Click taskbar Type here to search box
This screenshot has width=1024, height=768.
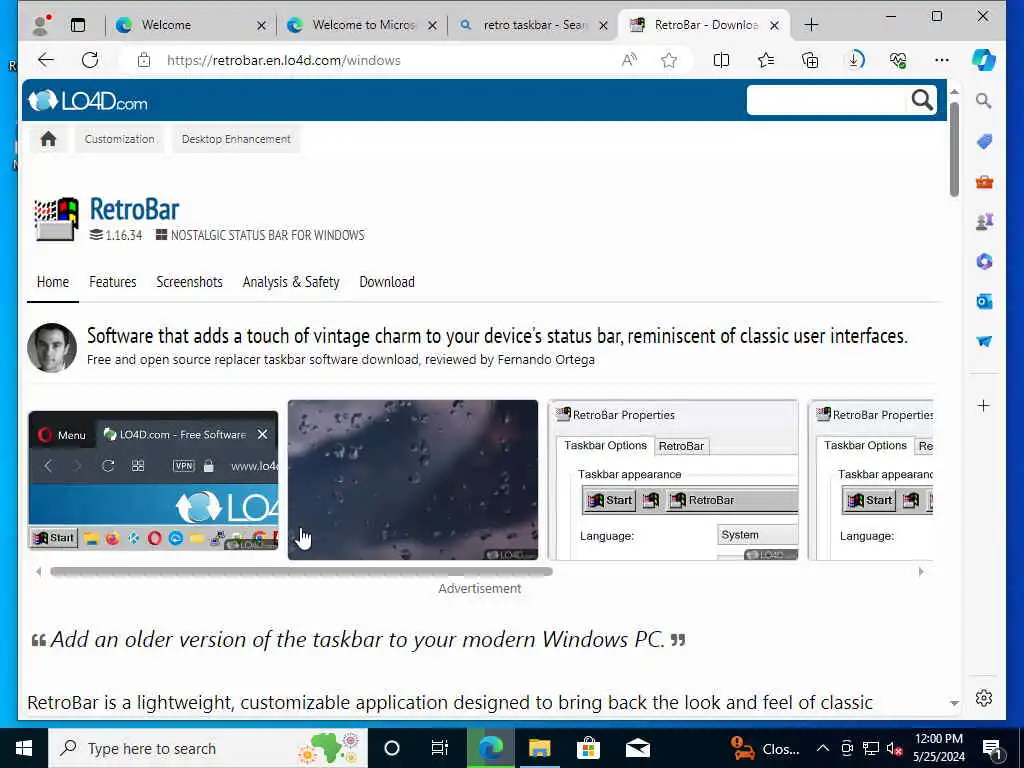[208, 748]
